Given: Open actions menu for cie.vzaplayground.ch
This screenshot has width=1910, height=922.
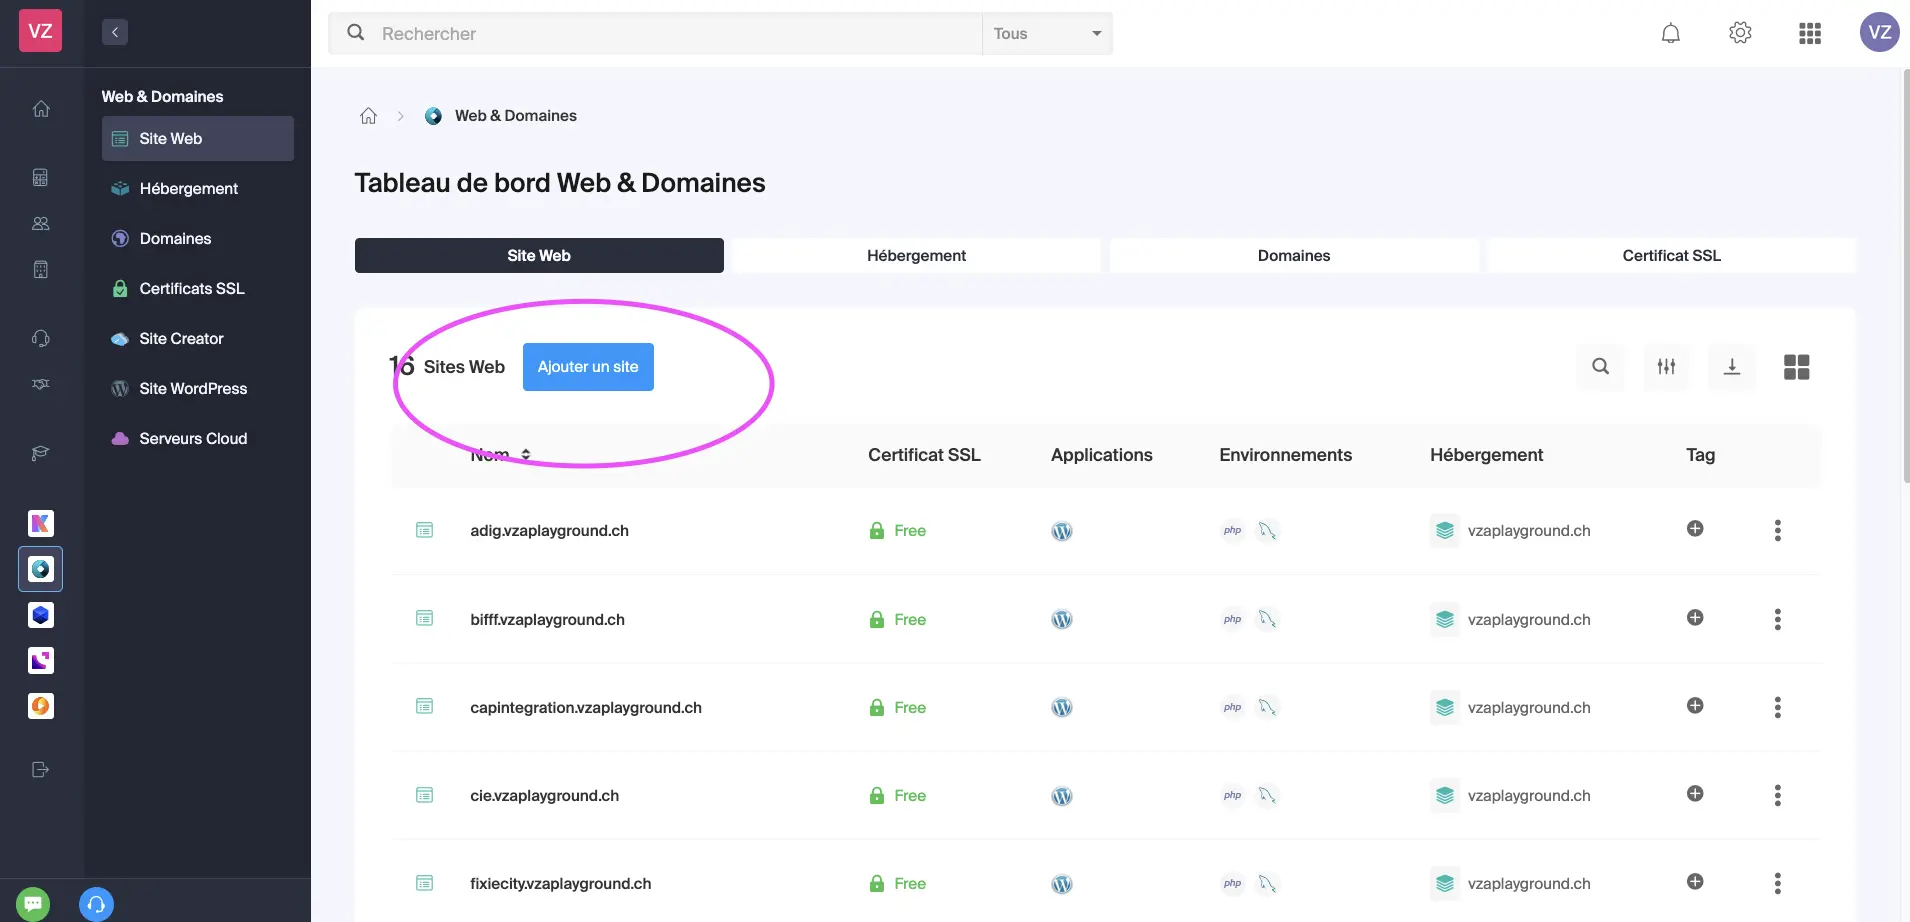Looking at the screenshot, I should [x=1777, y=795].
